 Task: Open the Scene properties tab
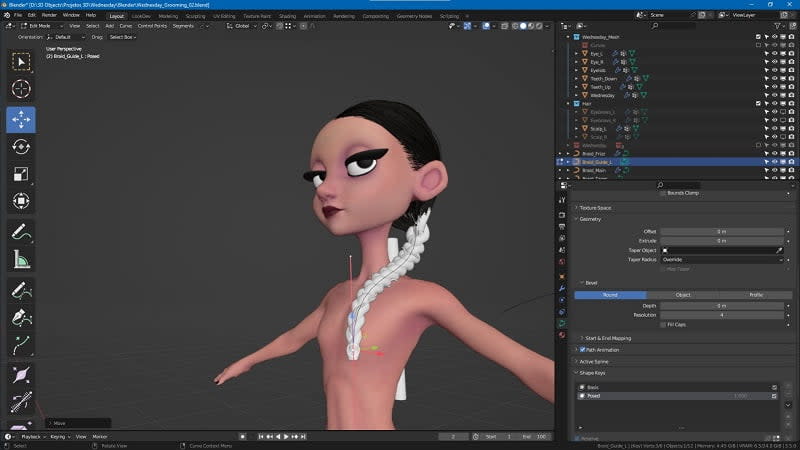pos(562,250)
